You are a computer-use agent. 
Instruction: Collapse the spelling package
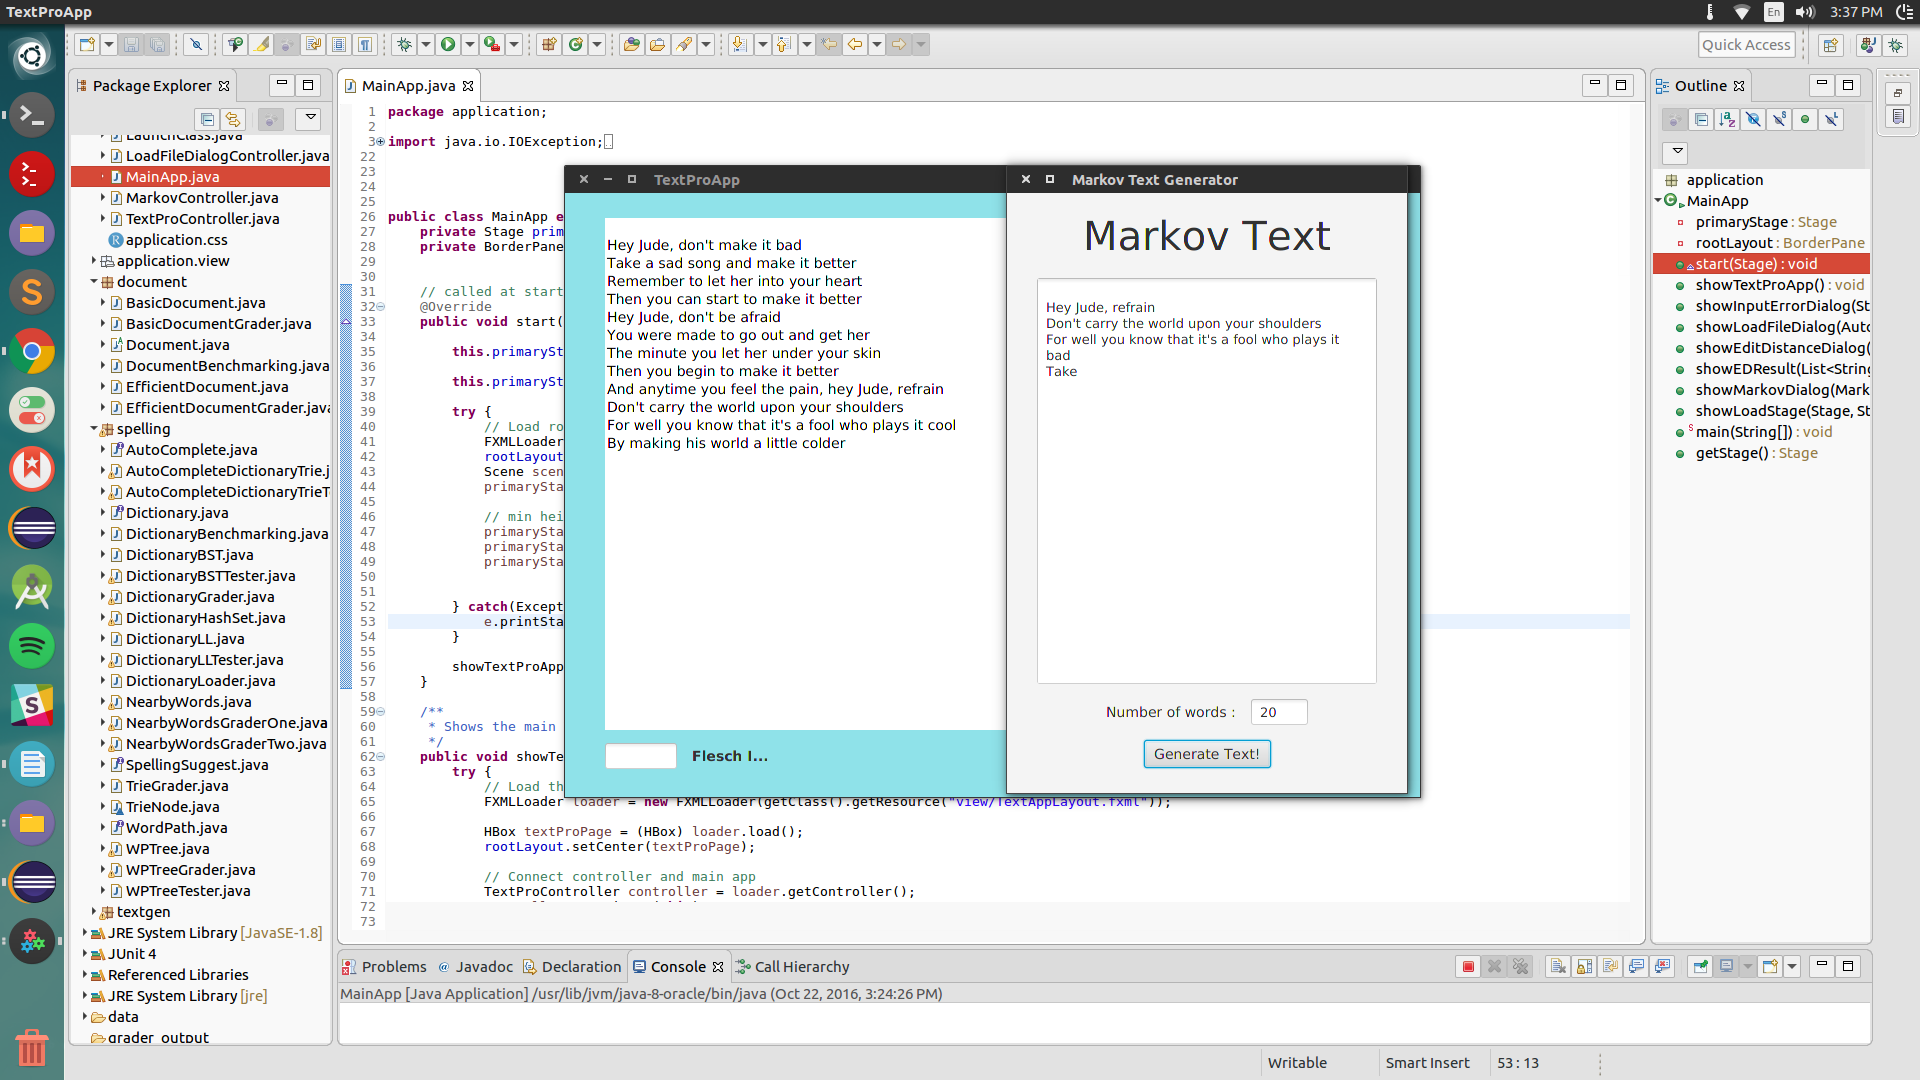point(94,428)
